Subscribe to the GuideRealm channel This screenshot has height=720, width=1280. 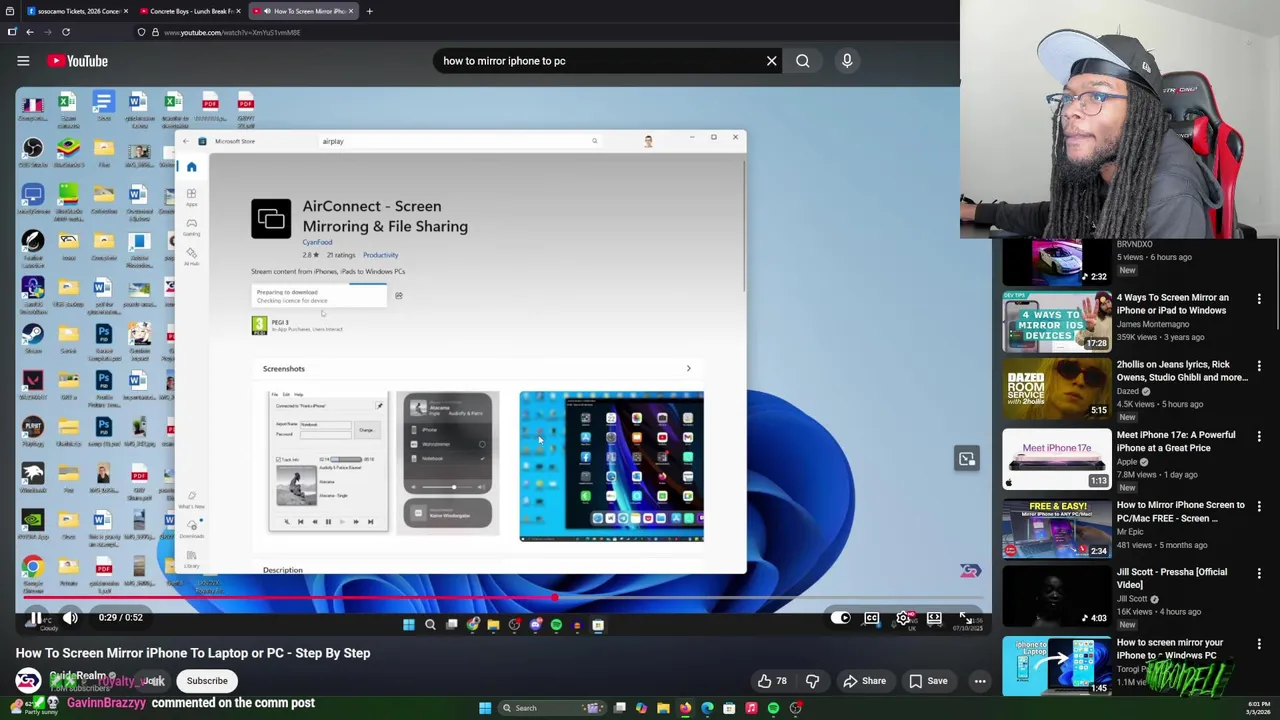click(207, 681)
